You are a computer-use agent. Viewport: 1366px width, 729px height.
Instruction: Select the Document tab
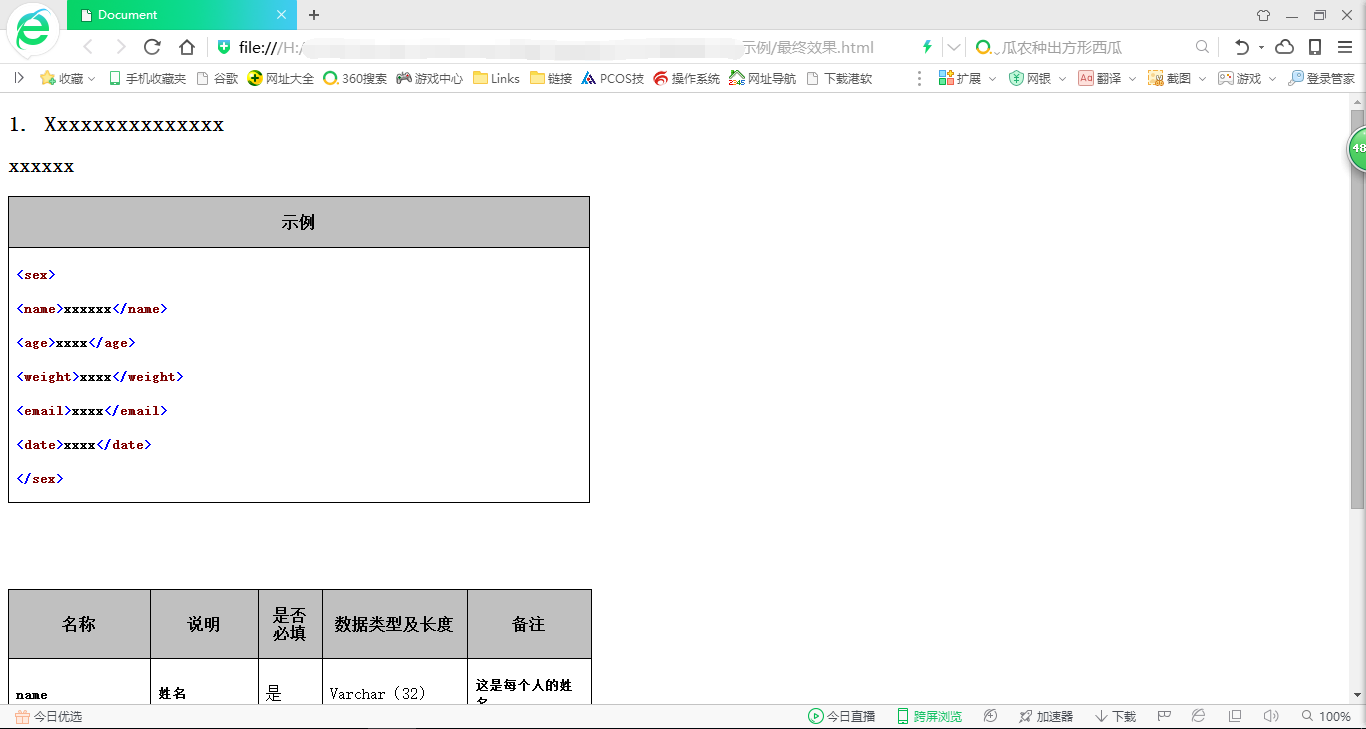tap(182, 15)
